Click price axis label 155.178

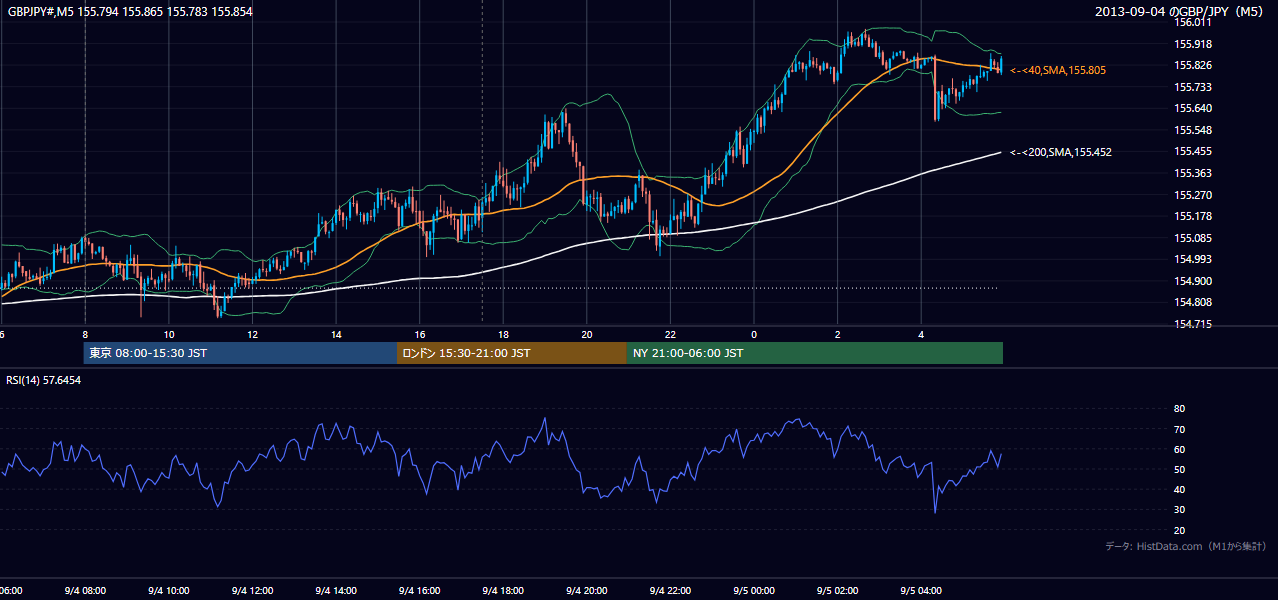1194,216
